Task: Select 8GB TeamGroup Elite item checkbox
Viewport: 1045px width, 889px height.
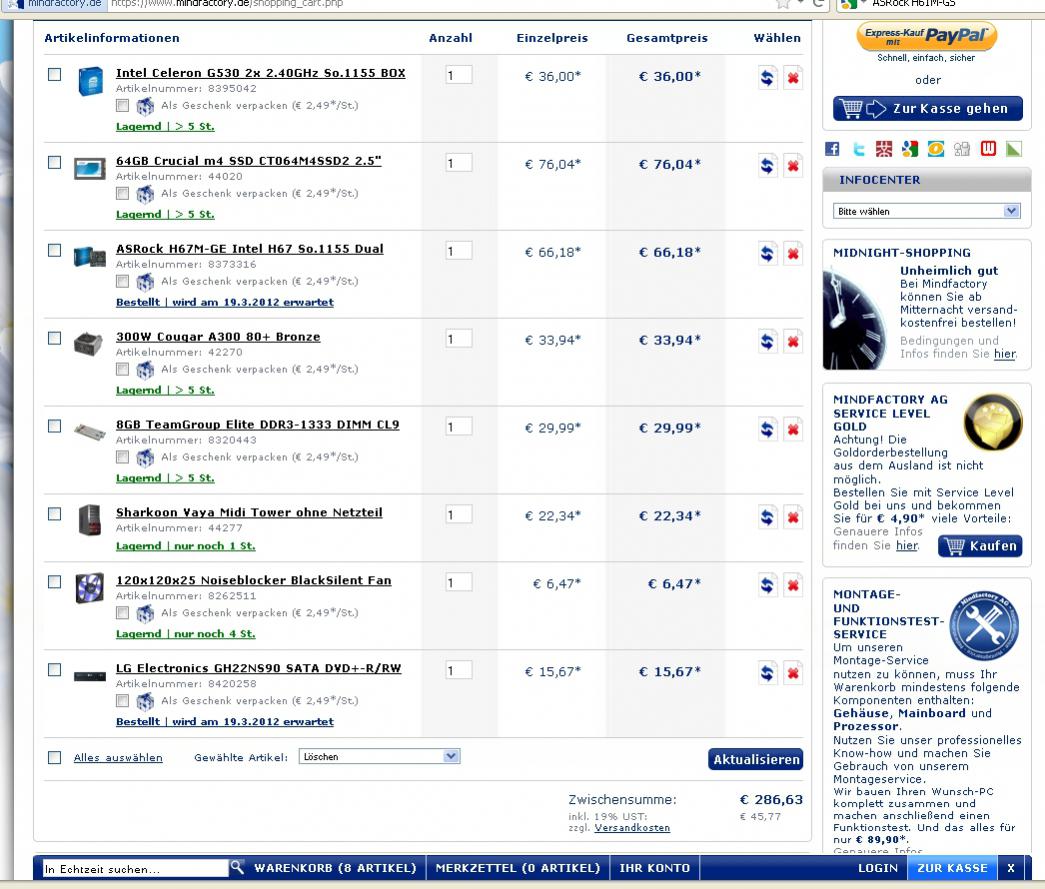Action: (x=55, y=427)
